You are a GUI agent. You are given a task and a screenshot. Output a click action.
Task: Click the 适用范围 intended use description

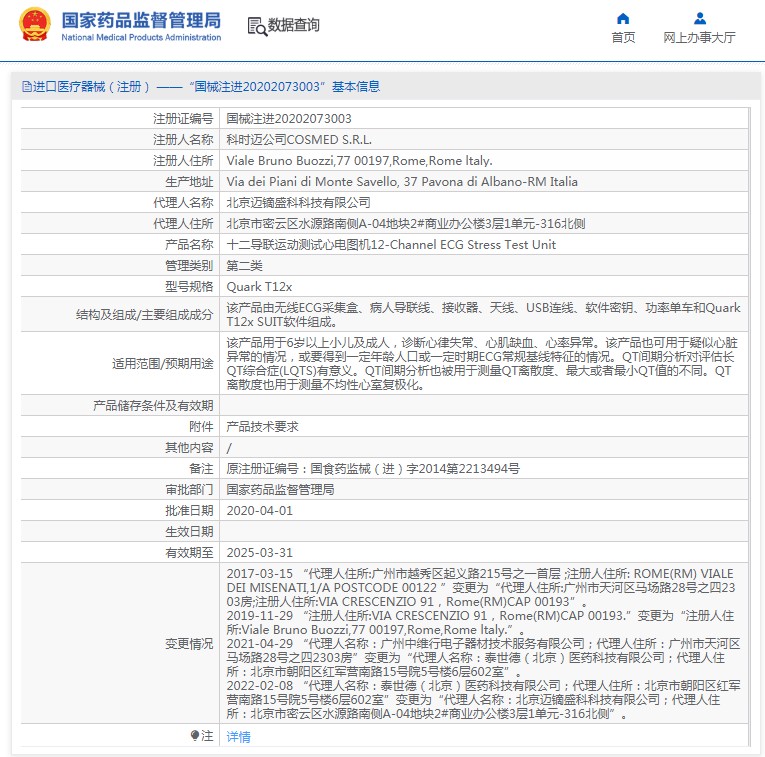[x=482, y=363]
